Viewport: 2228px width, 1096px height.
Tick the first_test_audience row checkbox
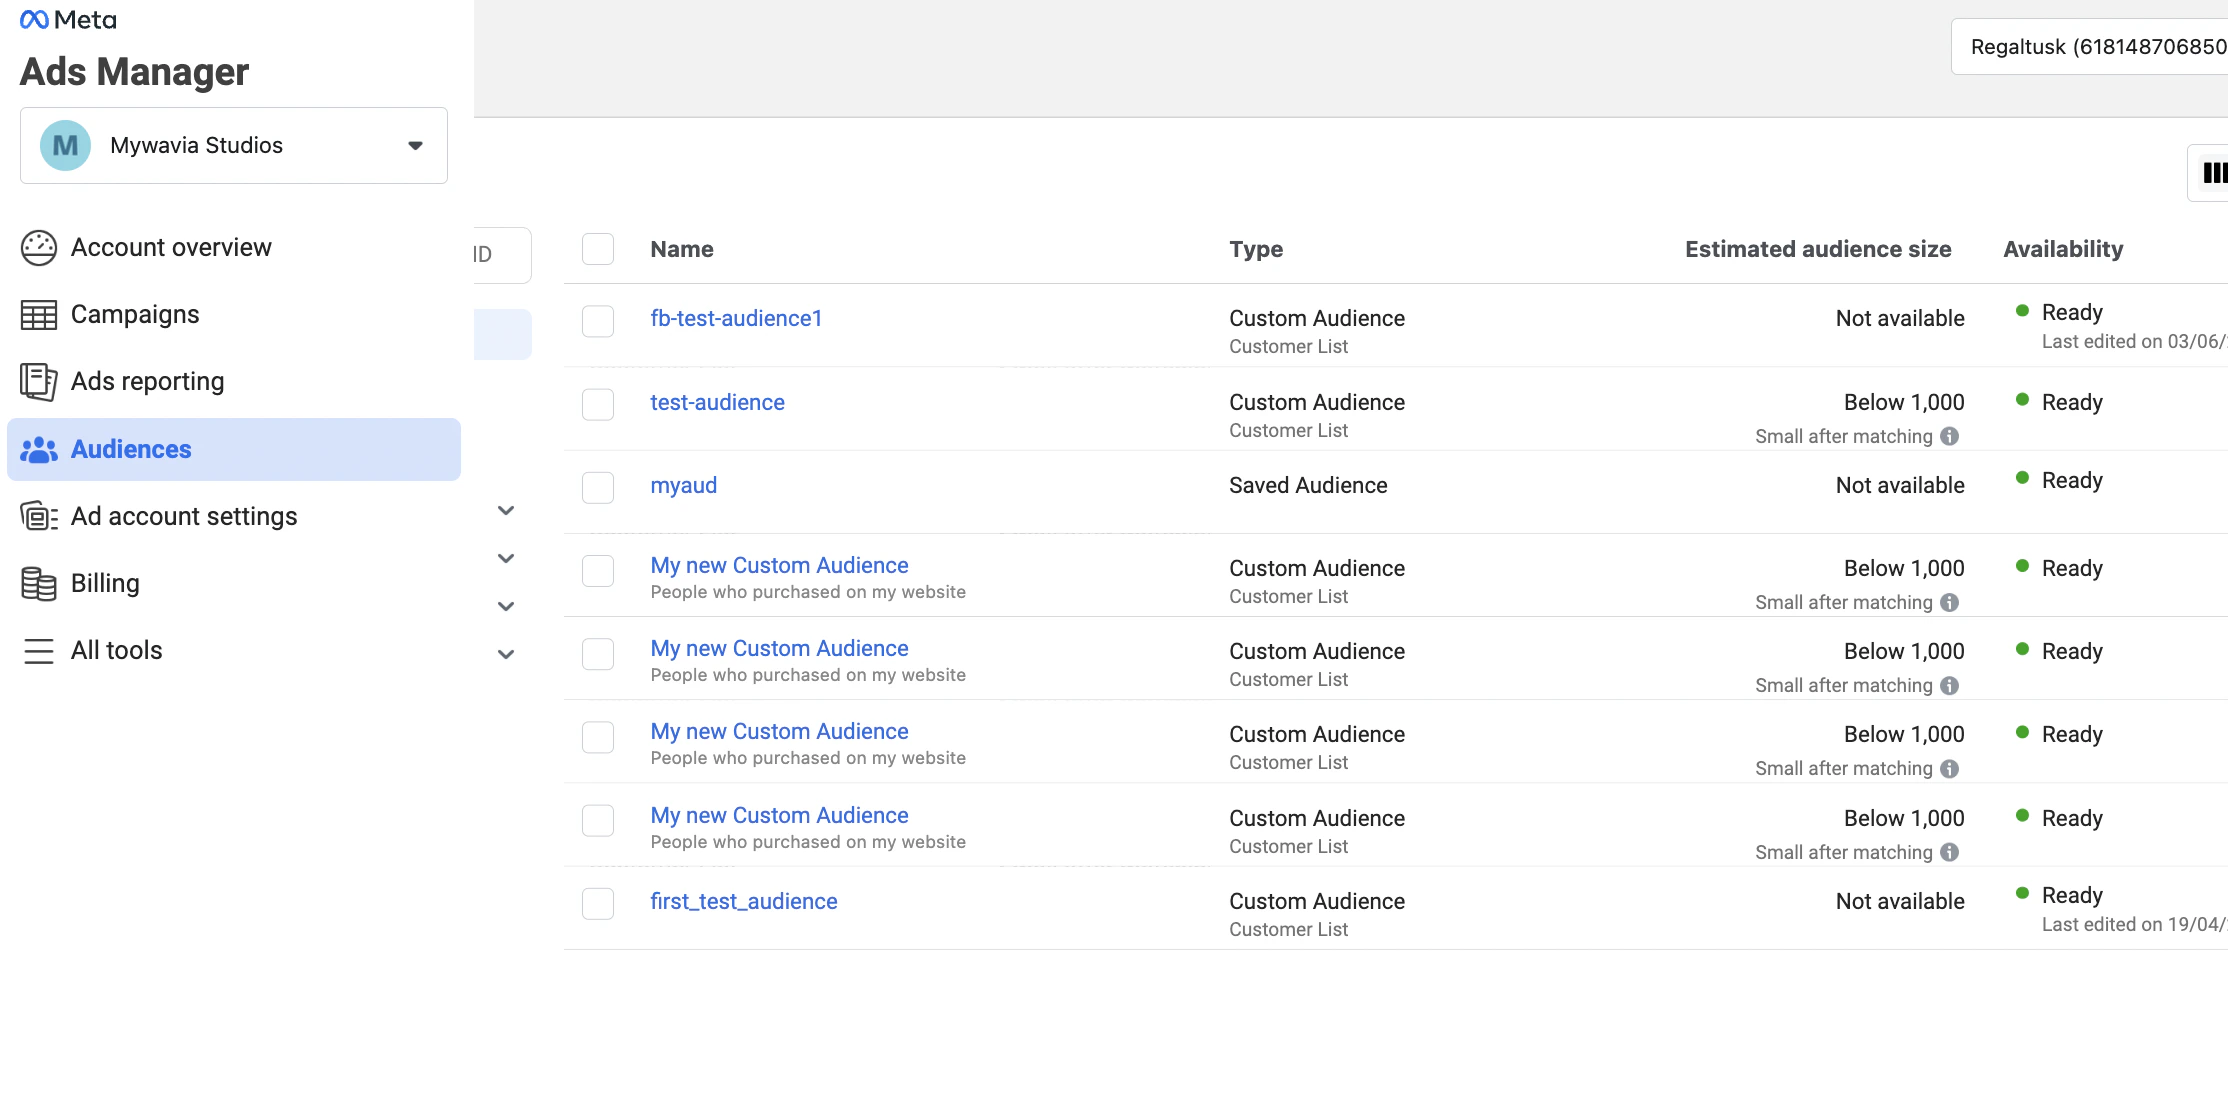coord(598,904)
